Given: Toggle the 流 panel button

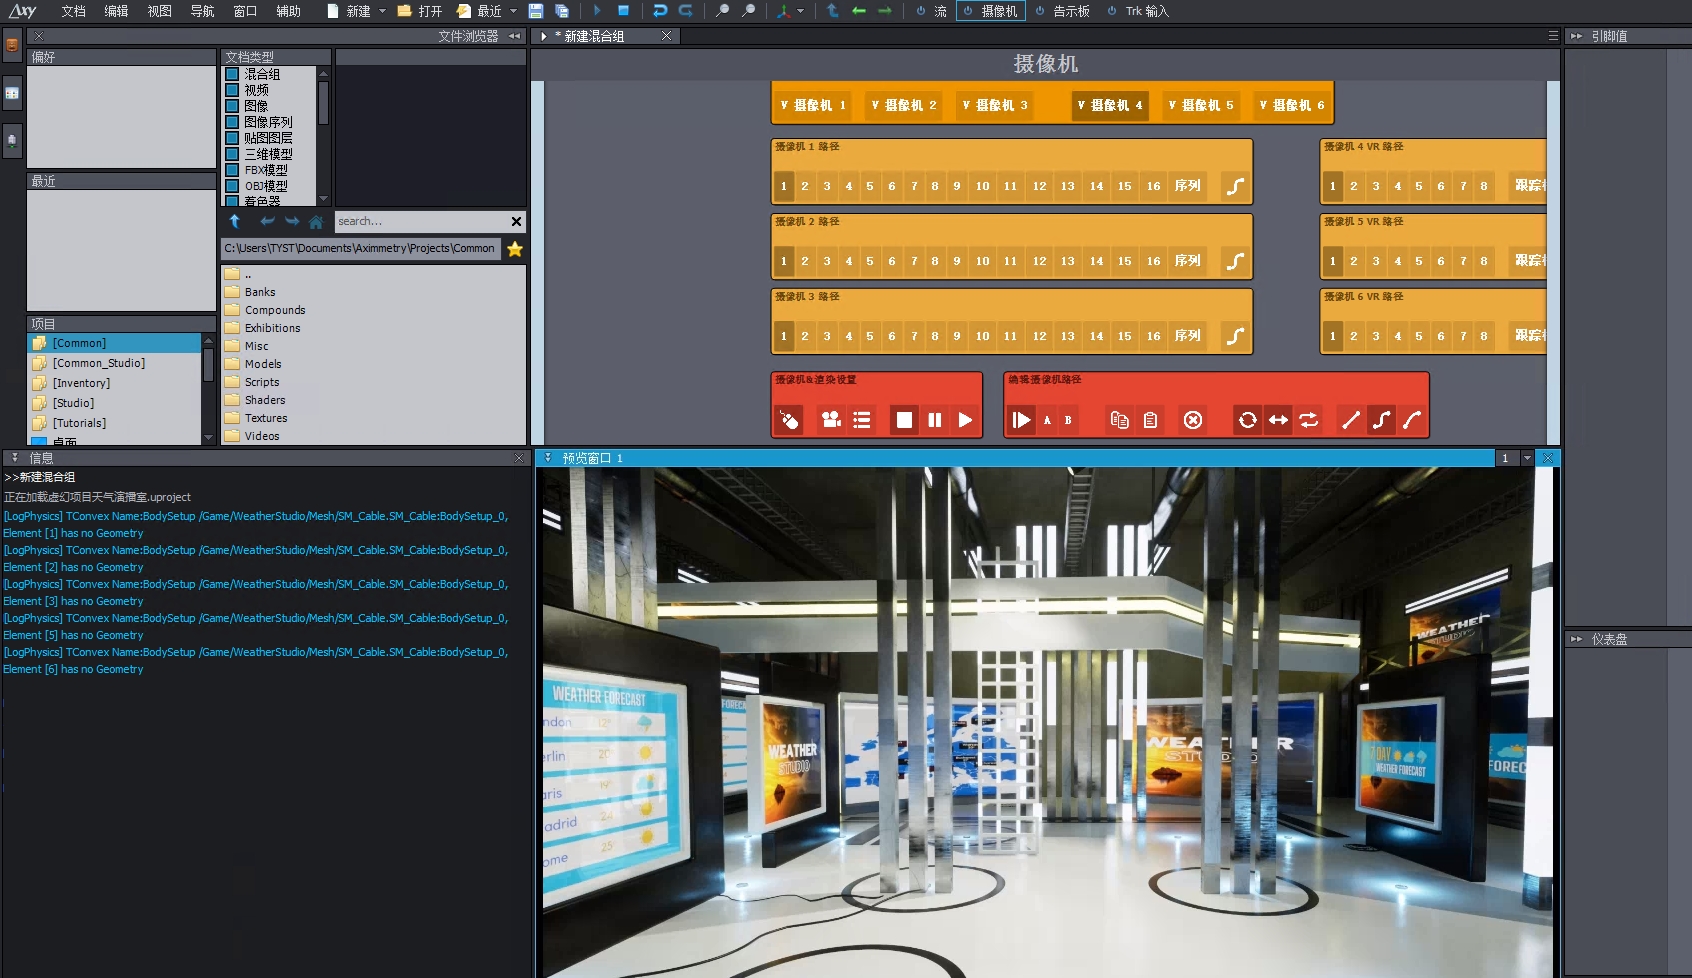Looking at the screenshot, I should [x=931, y=11].
